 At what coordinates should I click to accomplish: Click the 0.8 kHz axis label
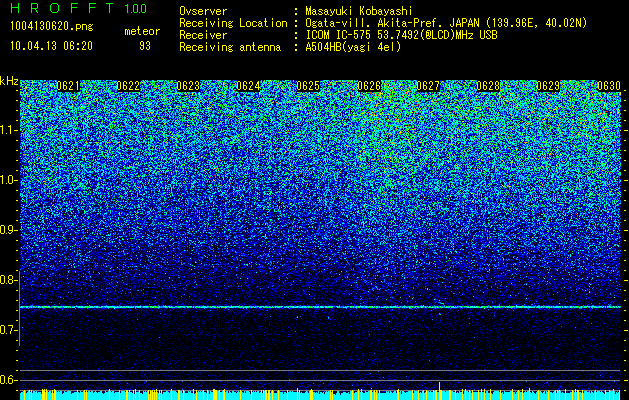pos(9,280)
